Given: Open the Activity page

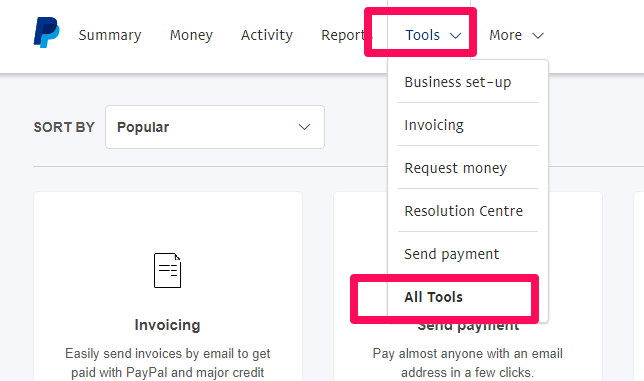Looking at the screenshot, I should click(x=267, y=35).
